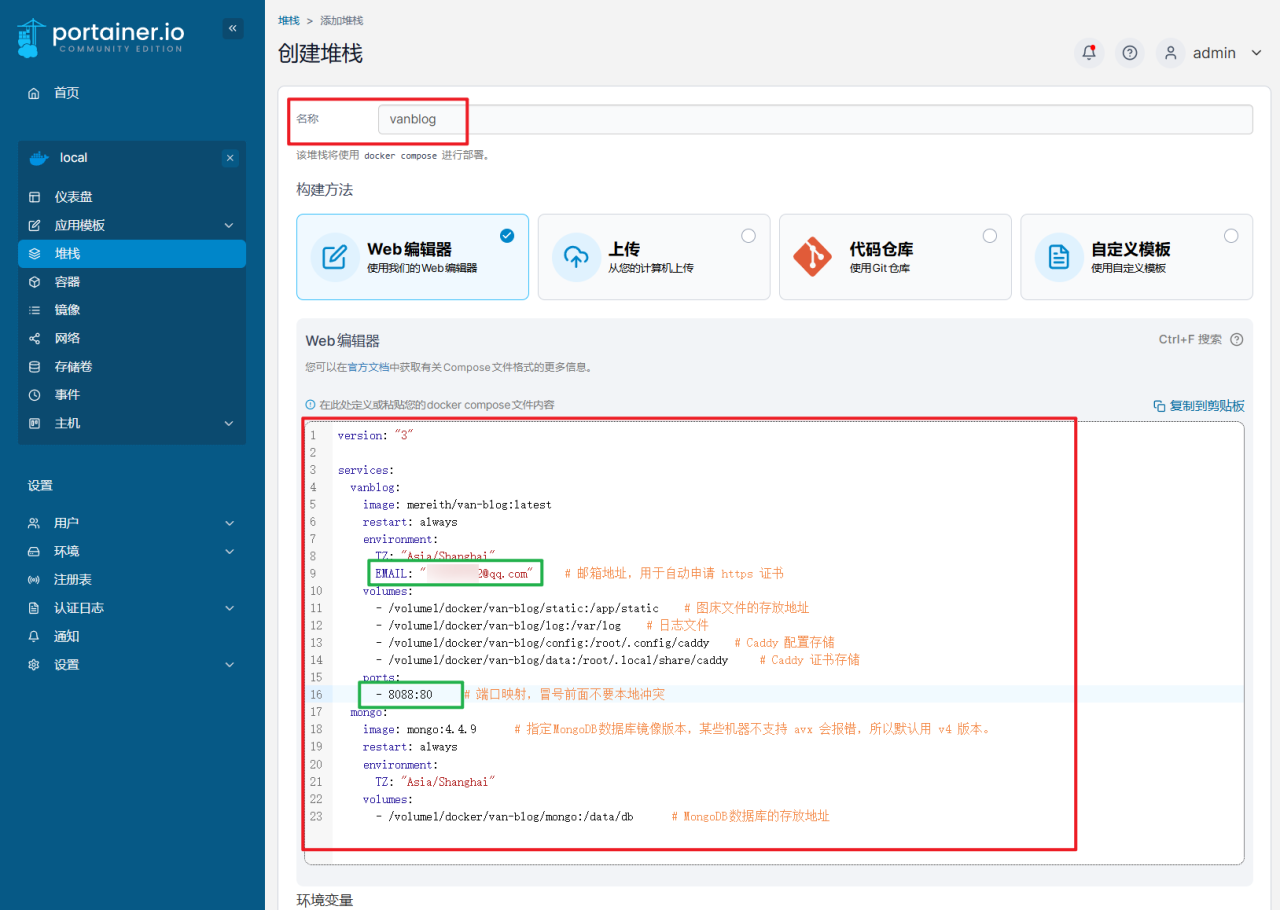Open the admin account dropdown
This screenshot has height=910, width=1280.
click(x=1213, y=53)
